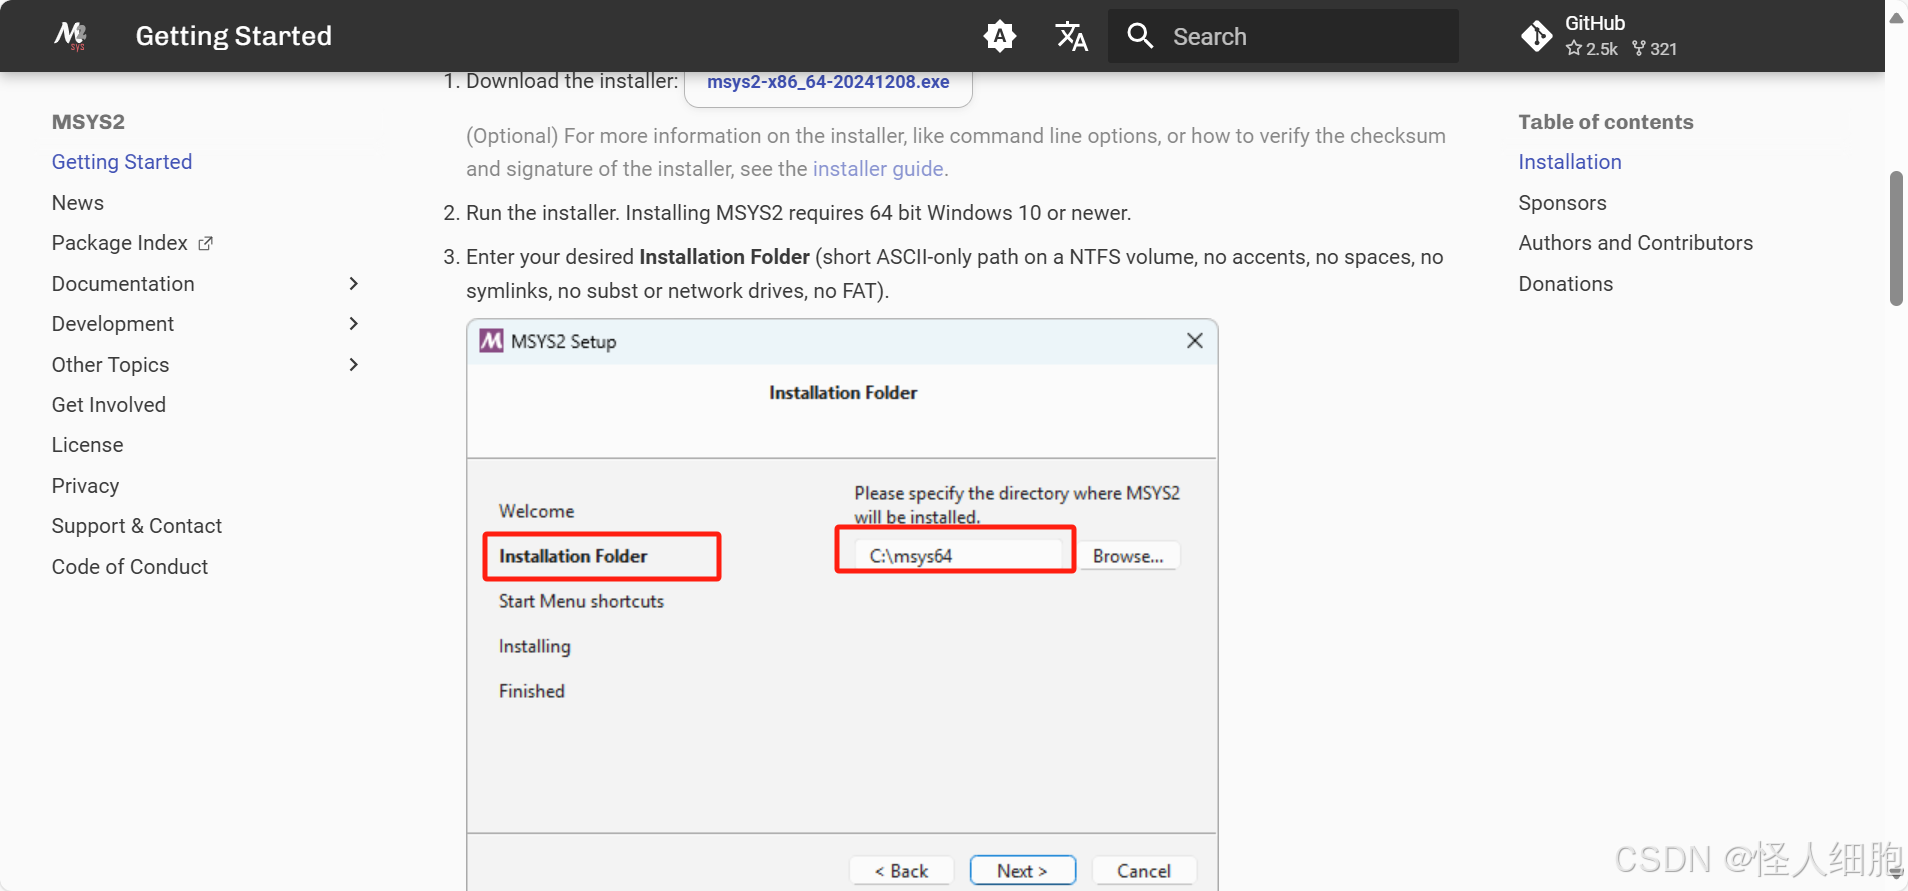Open the Documentation menu item
Image resolution: width=1908 pixels, height=891 pixels.
pyautogui.click(x=123, y=284)
